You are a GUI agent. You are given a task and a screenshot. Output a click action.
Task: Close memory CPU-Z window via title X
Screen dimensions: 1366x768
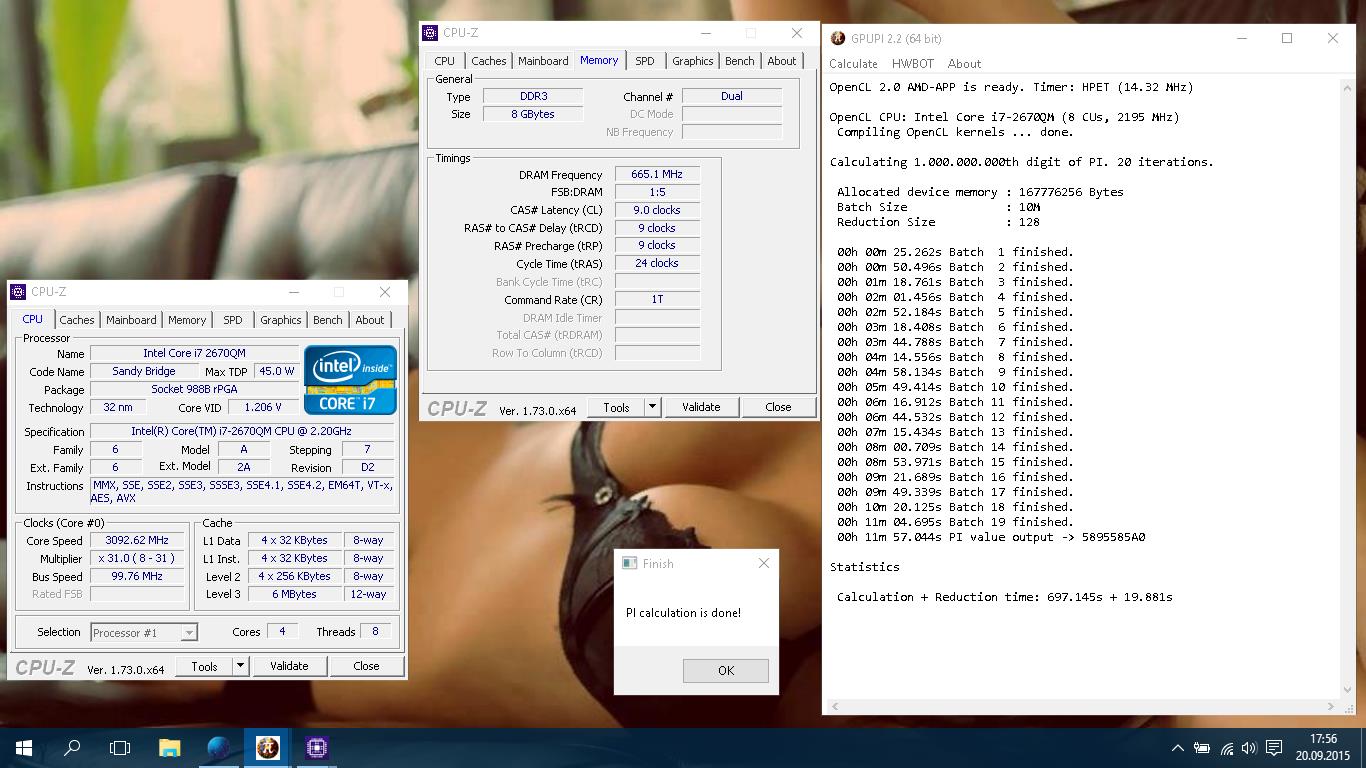pos(797,33)
